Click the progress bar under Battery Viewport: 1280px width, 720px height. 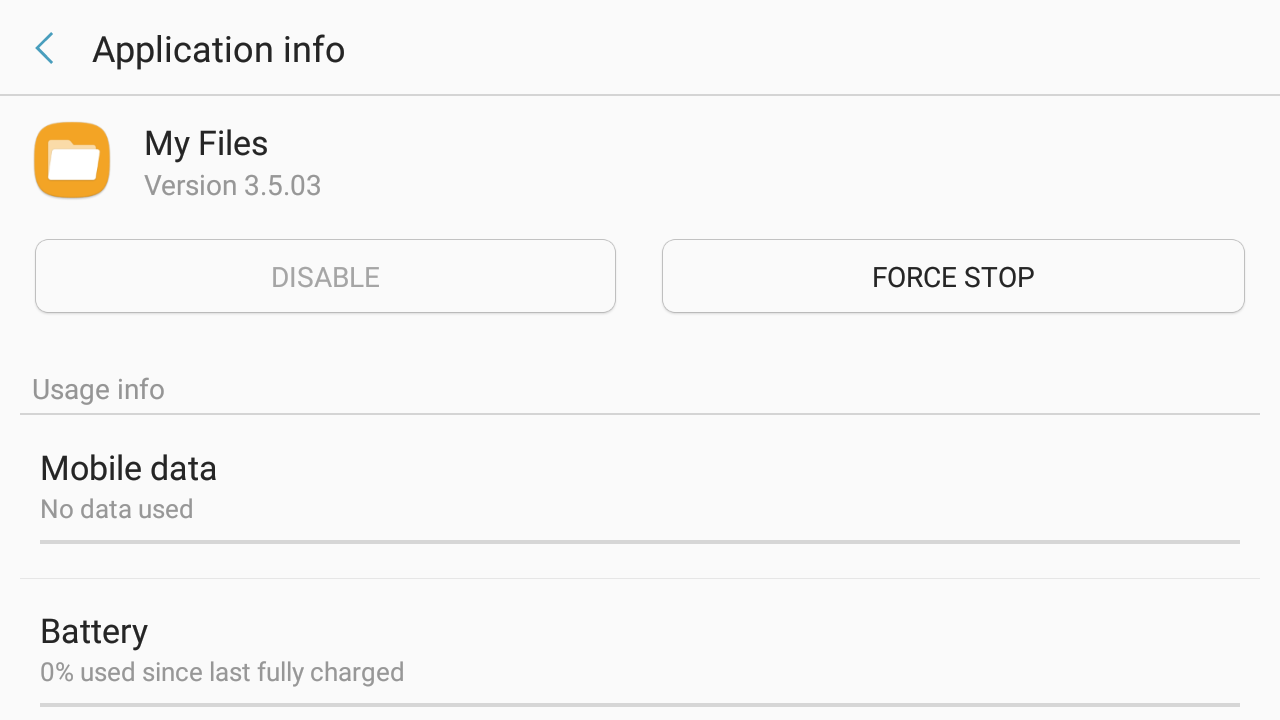pyautogui.click(x=640, y=705)
